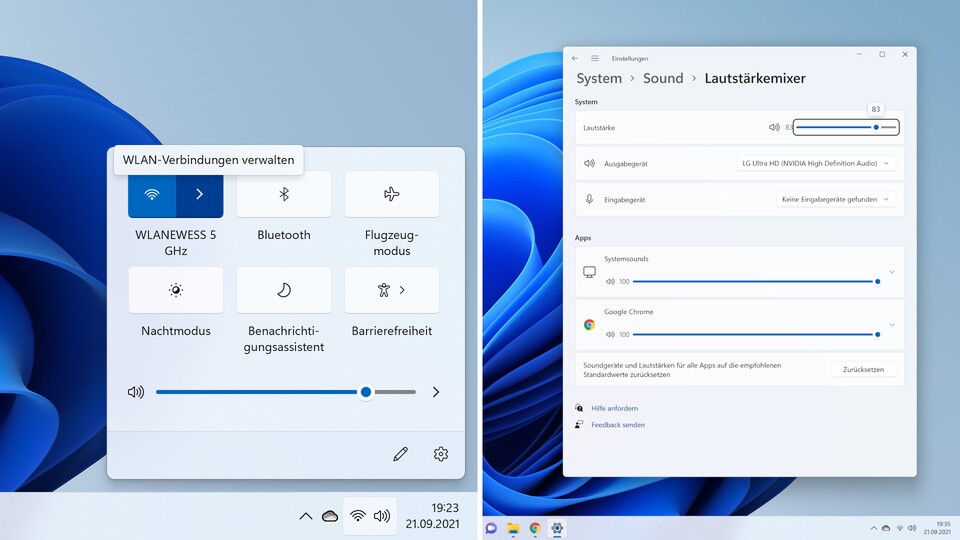This screenshot has width=960, height=540.
Task: Open hamburger navigation menu in Einstellungen
Action: click(594, 58)
